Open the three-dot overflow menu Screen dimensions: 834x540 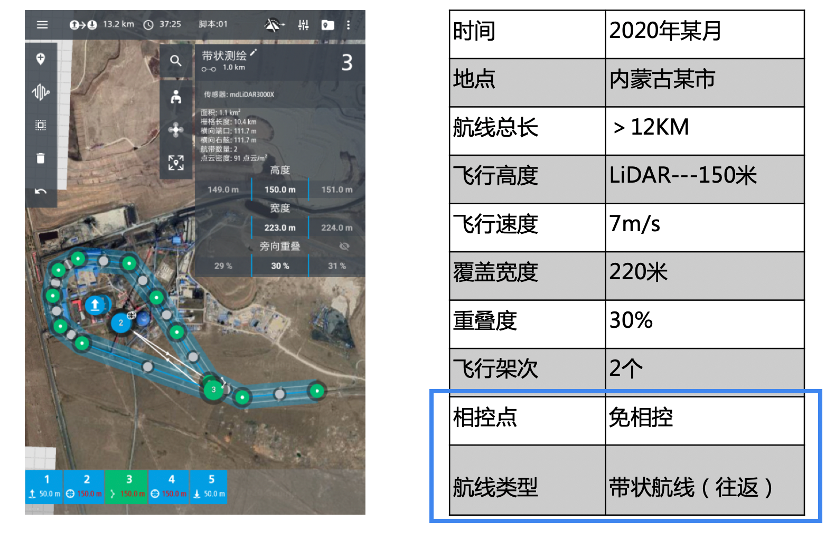348,24
